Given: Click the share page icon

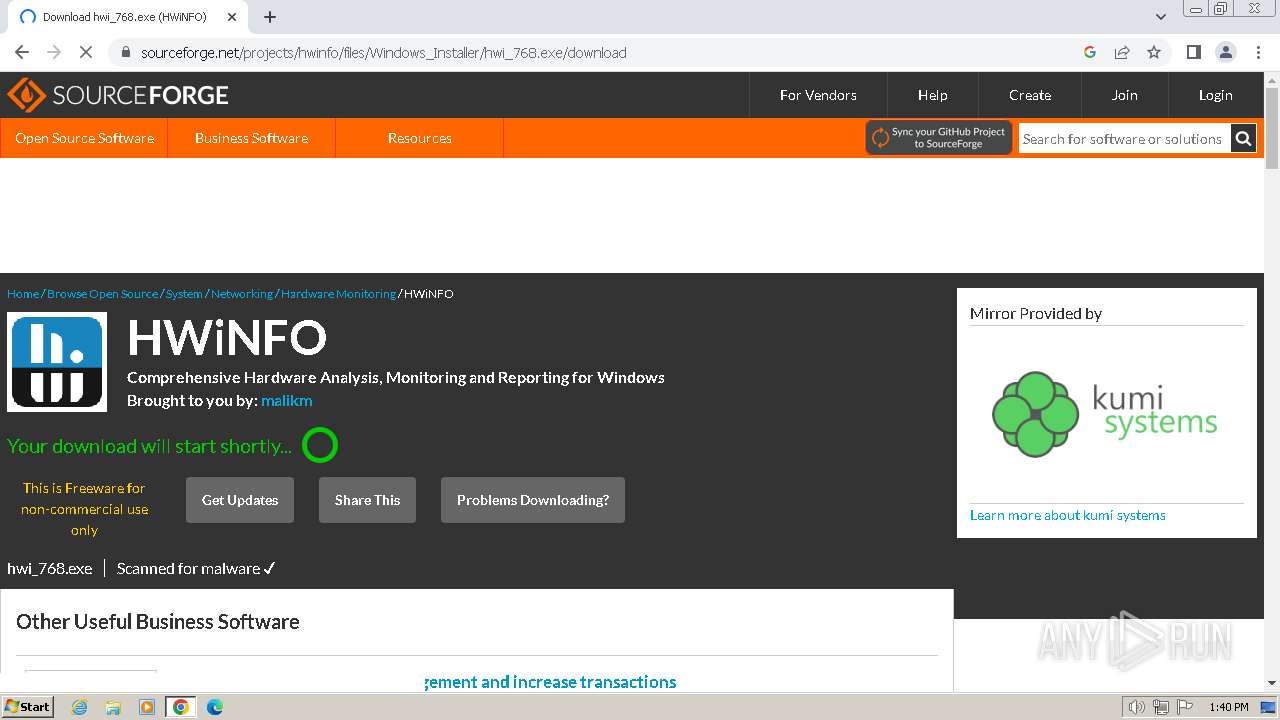Looking at the screenshot, I should [x=1122, y=52].
